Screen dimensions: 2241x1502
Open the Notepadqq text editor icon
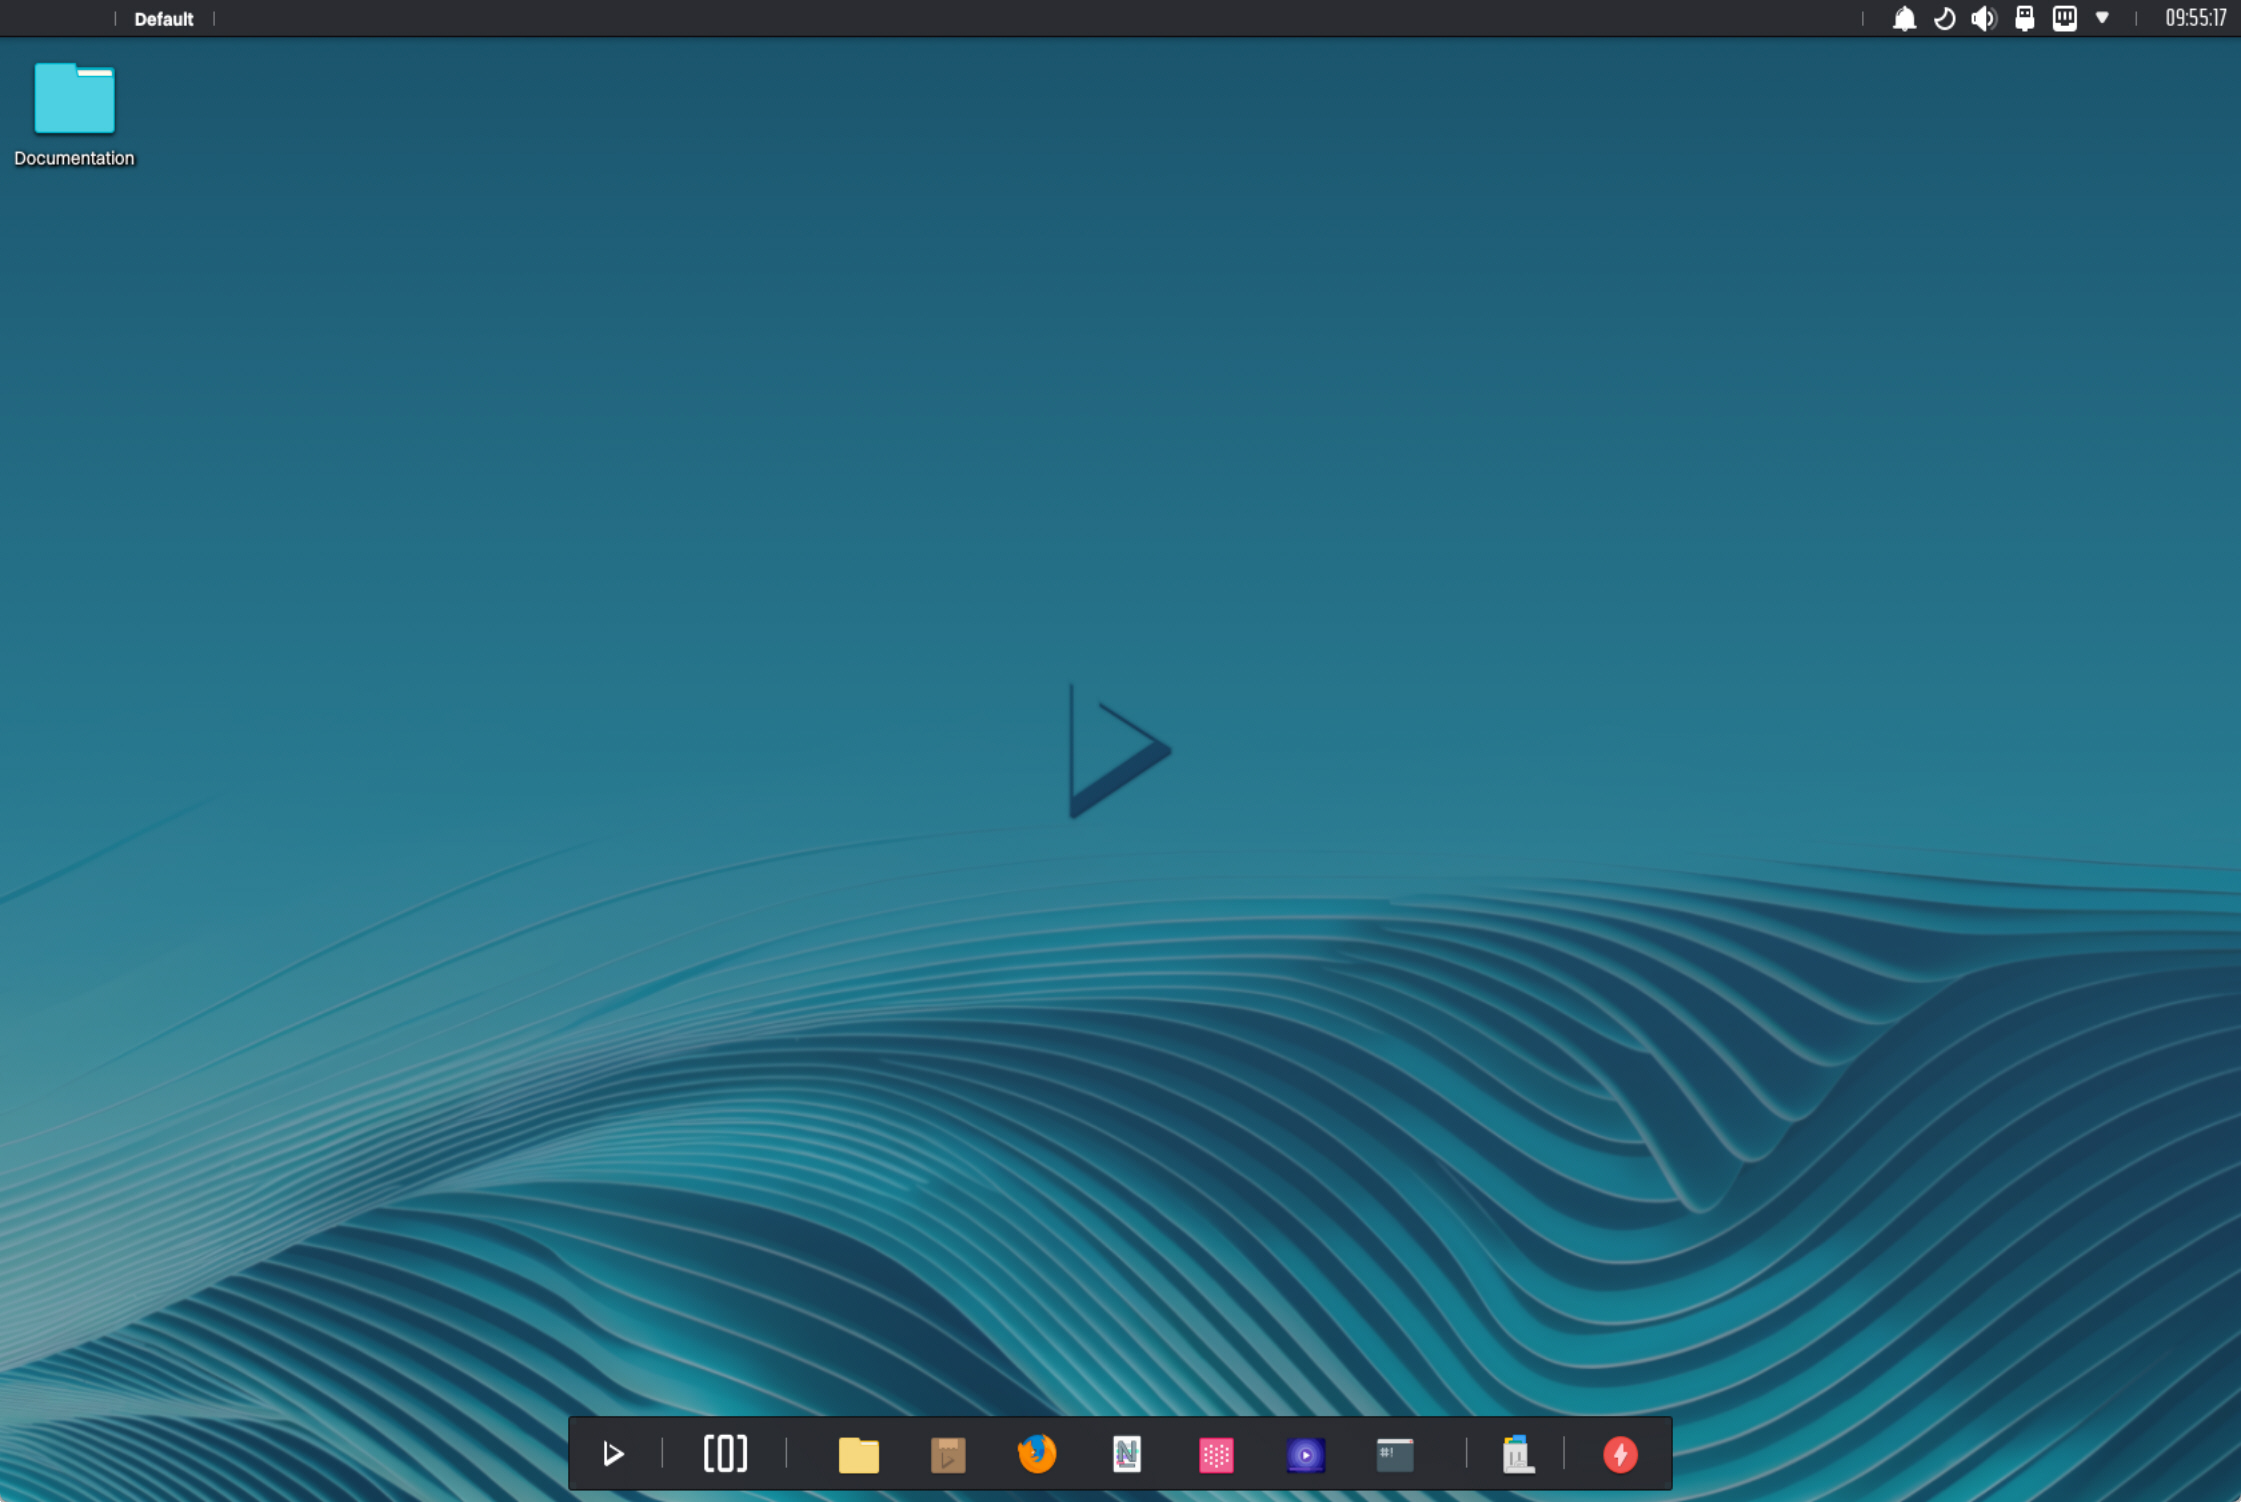[1127, 1454]
